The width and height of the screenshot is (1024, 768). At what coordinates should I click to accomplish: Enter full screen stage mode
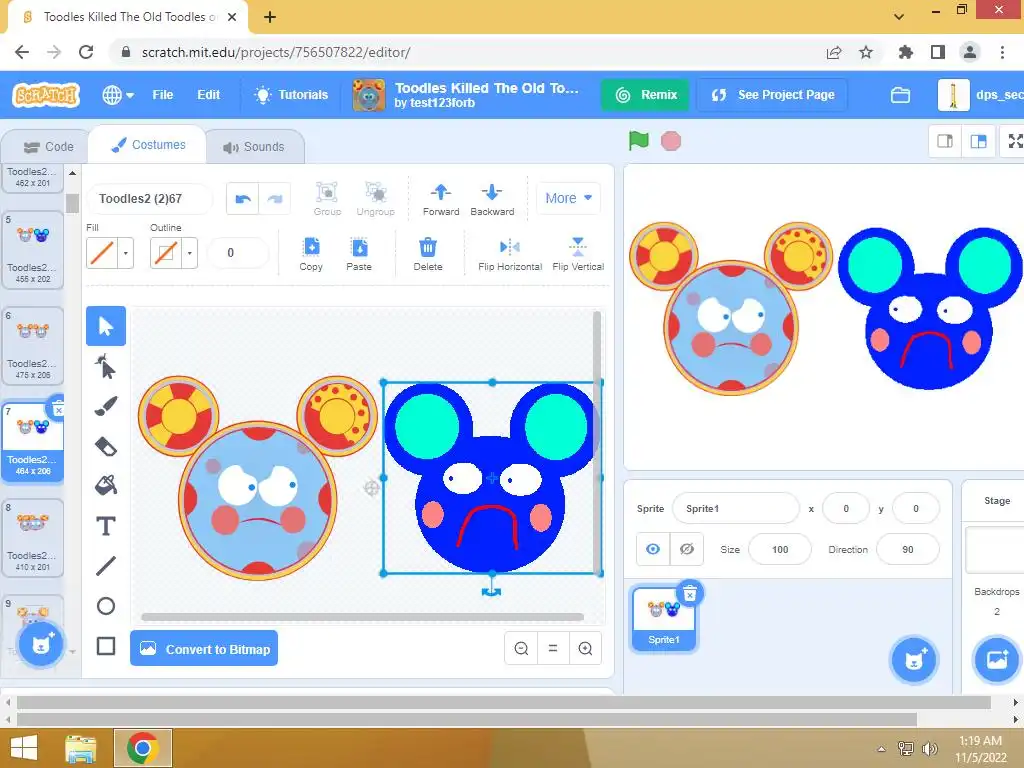click(x=1015, y=141)
